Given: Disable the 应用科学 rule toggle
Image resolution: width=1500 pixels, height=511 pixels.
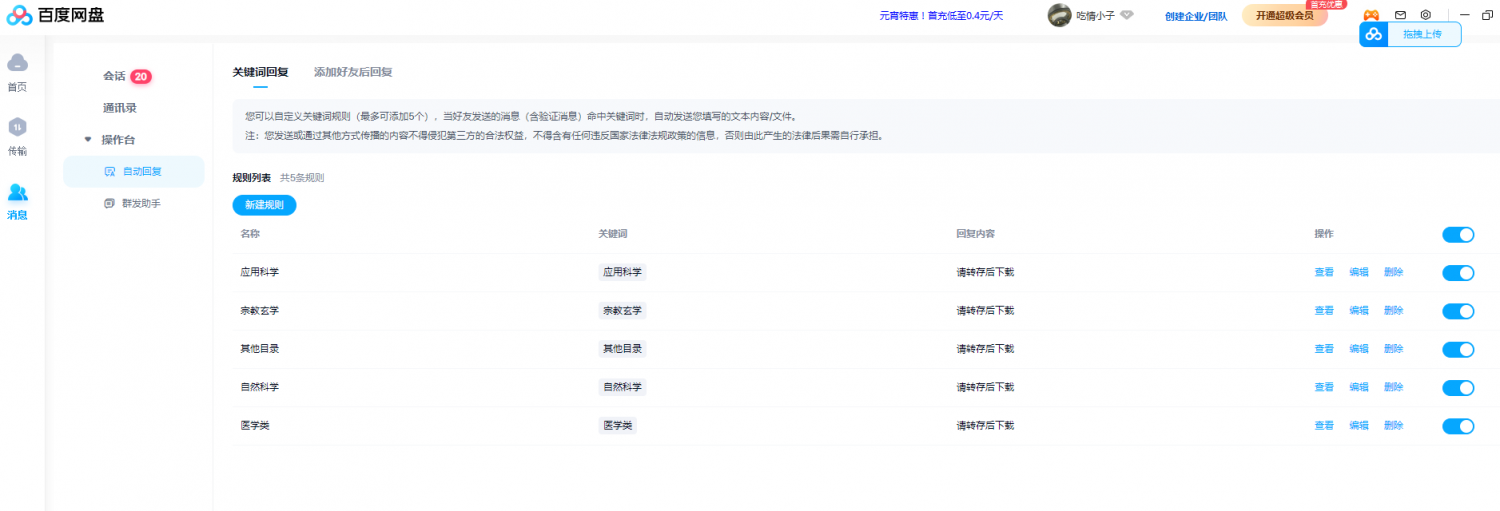Looking at the screenshot, I should [1458, 273].
